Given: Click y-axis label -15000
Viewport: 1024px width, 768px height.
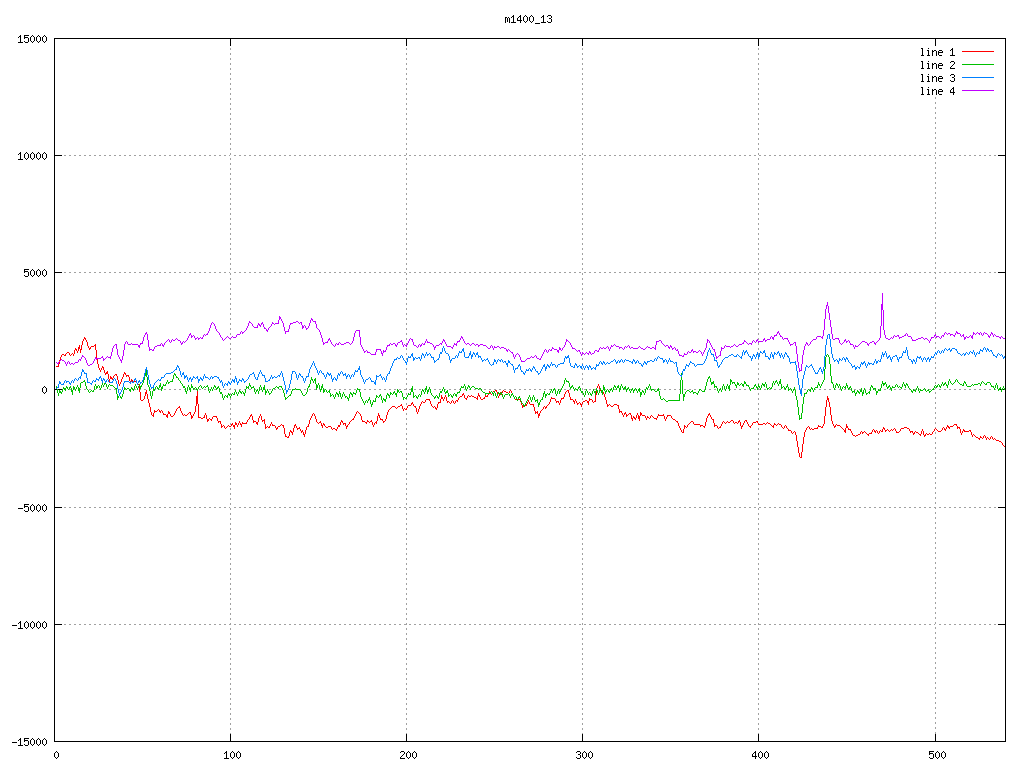Looking at the screenshot, I should click(30, 743).
